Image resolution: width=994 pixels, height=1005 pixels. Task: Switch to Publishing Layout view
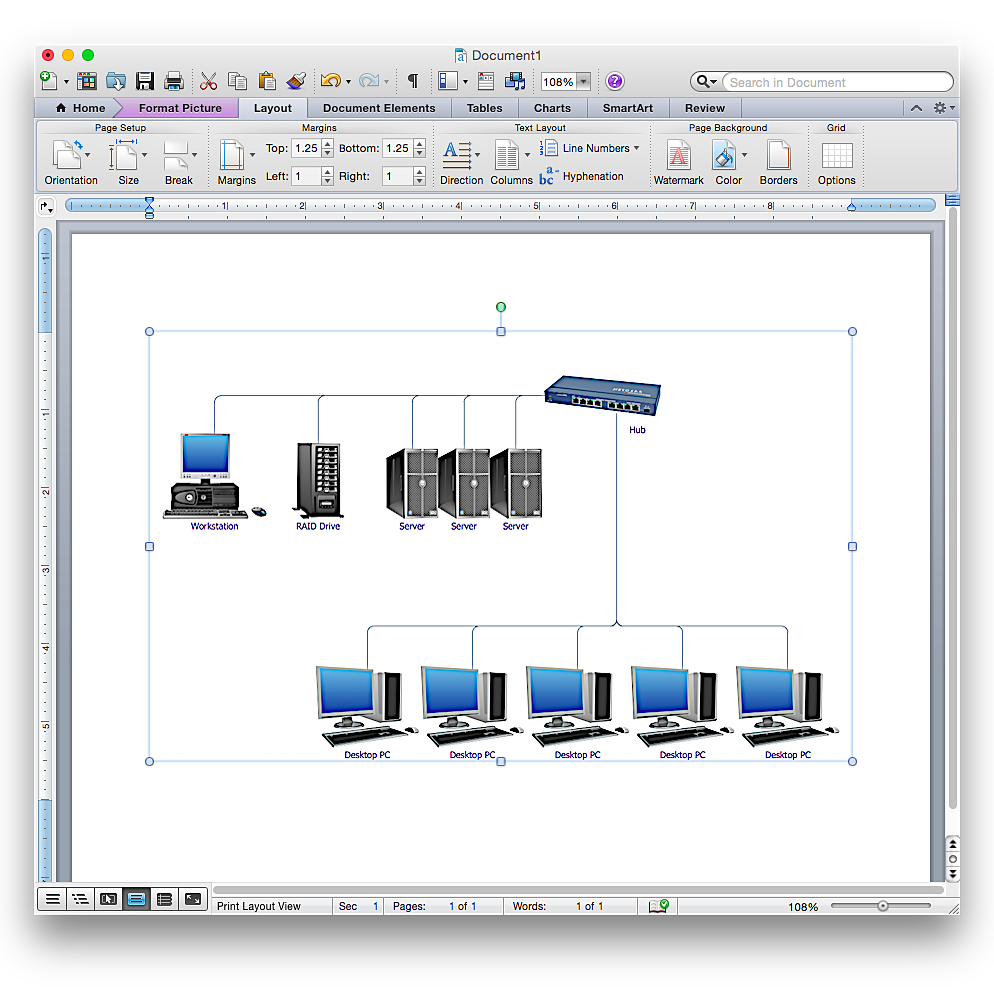click(x=108, y=899)
